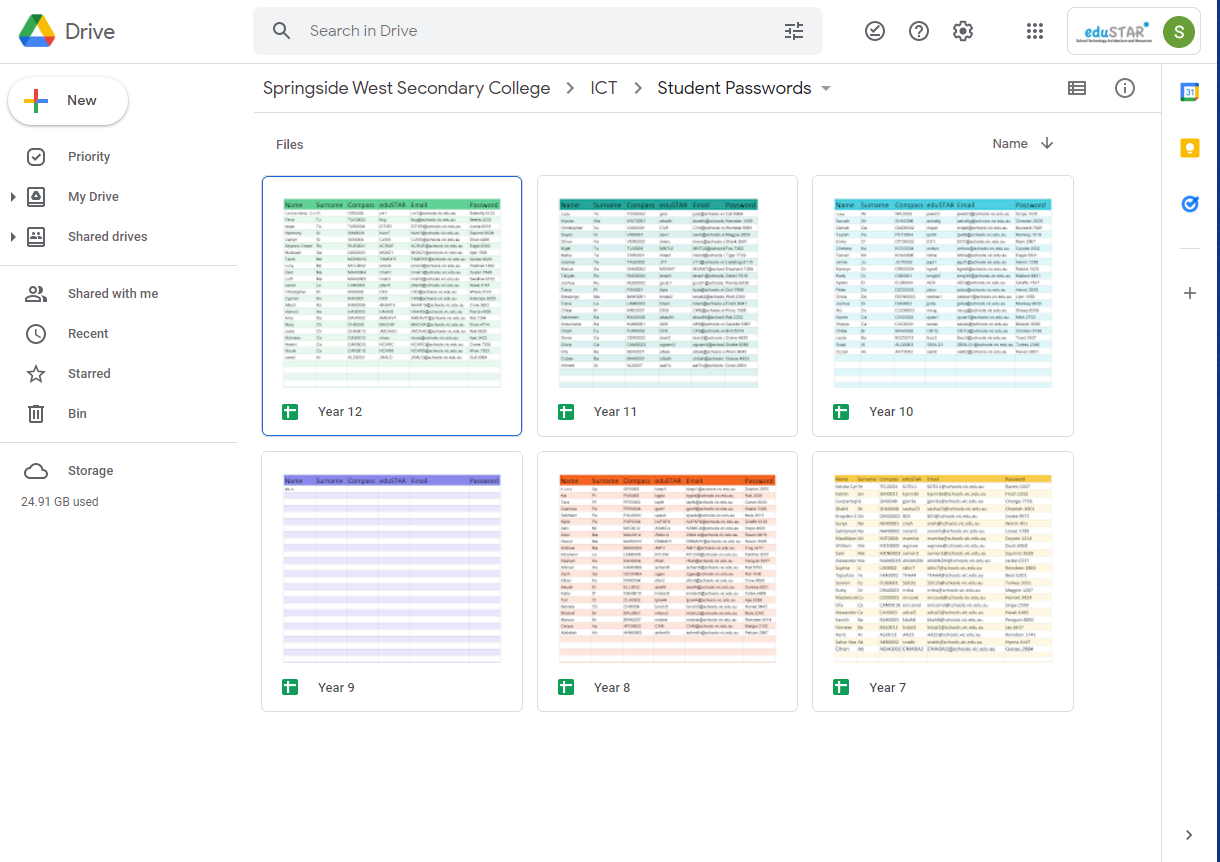This screenshot has height=862, width=1220.
Task: Open the Starred section
Action: pos(89,373)
